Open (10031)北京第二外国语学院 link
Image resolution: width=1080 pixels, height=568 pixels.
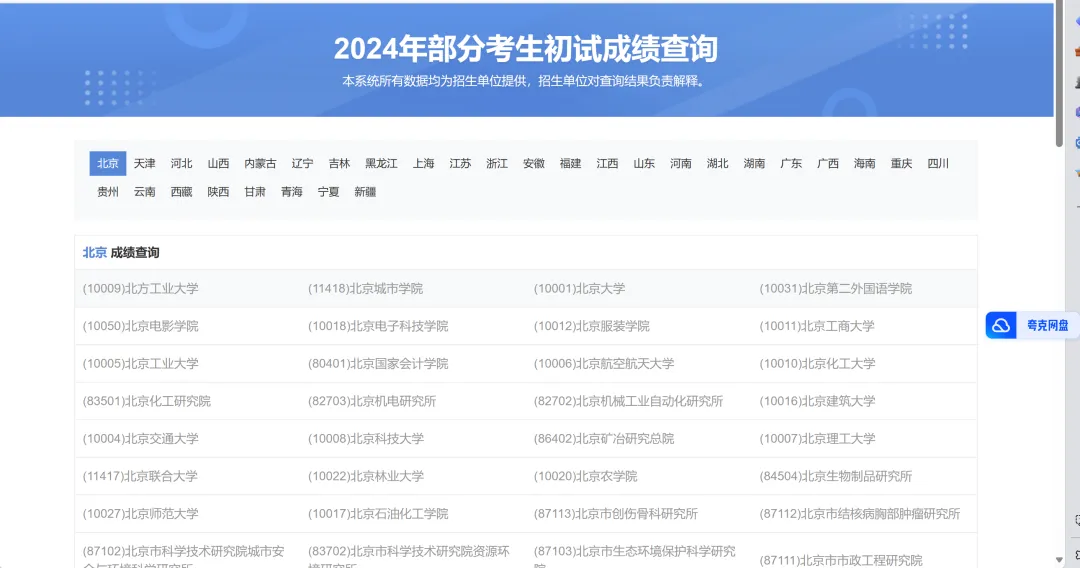(x=835, y=288)
